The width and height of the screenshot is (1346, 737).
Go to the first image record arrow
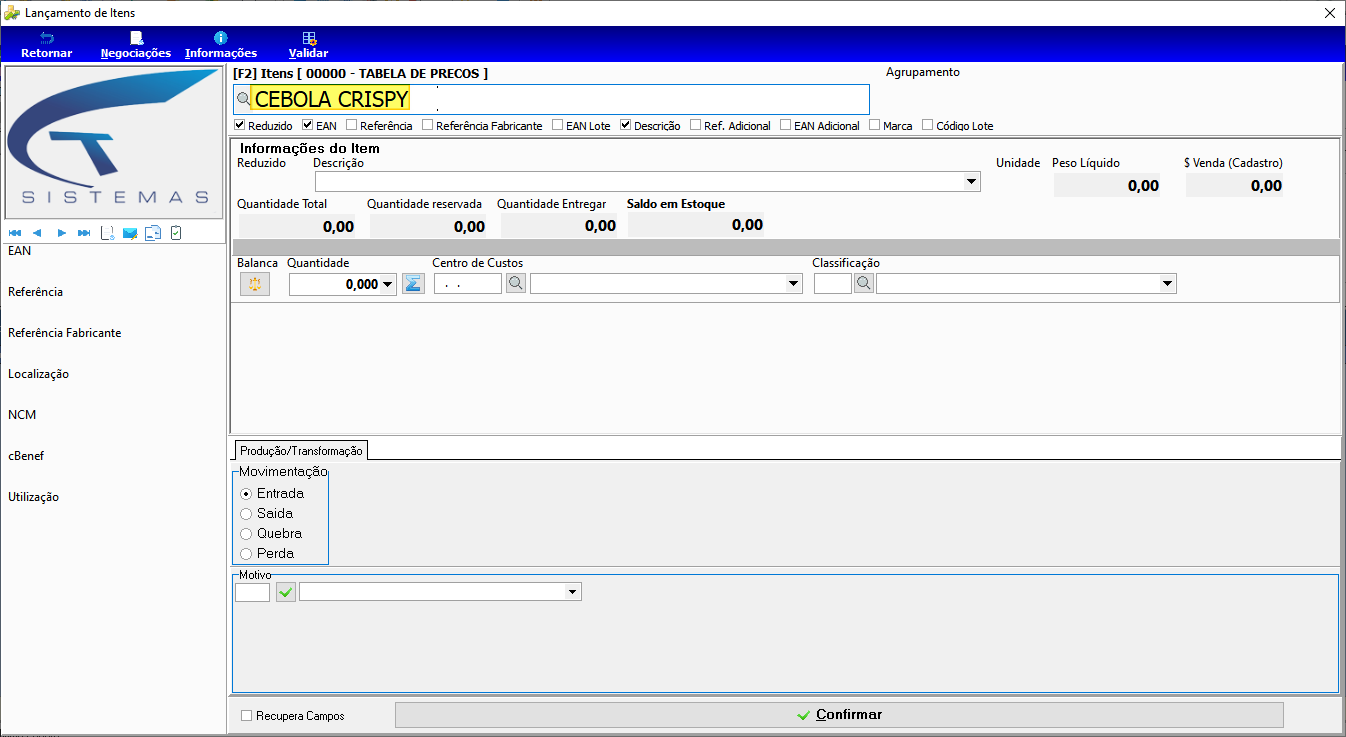click(x=15, y=233)
